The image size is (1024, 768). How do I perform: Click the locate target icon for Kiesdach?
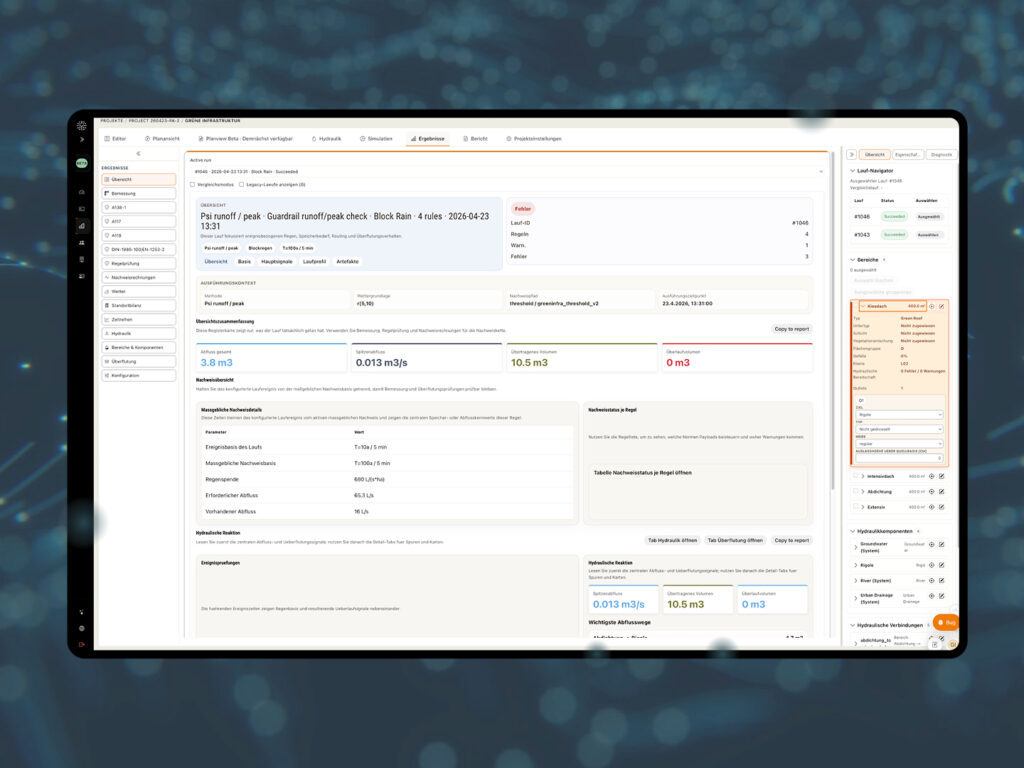point(932,306)
